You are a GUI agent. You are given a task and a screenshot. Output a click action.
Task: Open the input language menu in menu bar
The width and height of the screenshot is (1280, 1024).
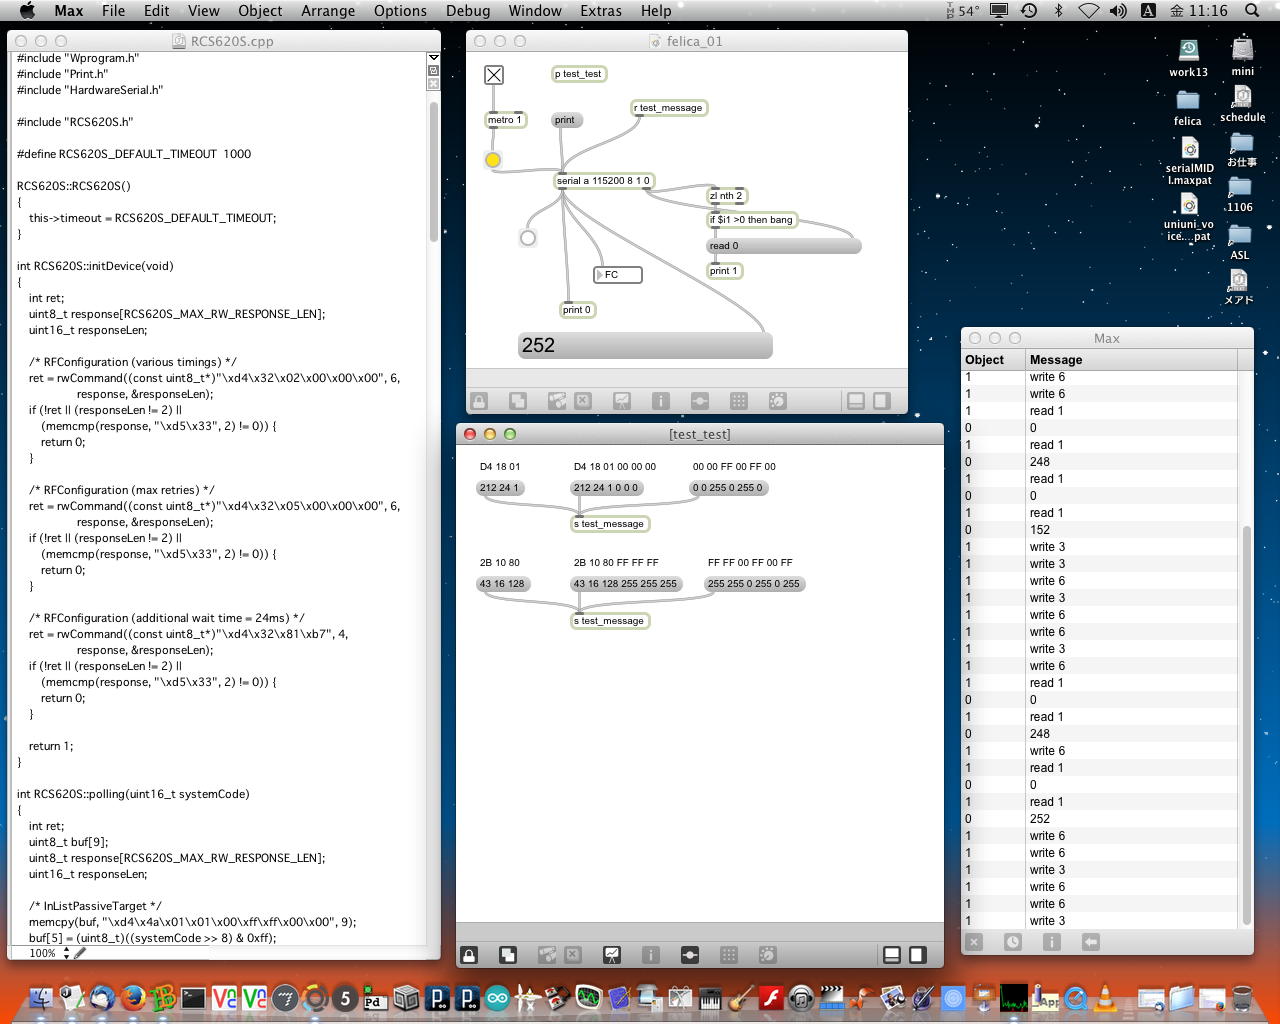point(1148,11)
